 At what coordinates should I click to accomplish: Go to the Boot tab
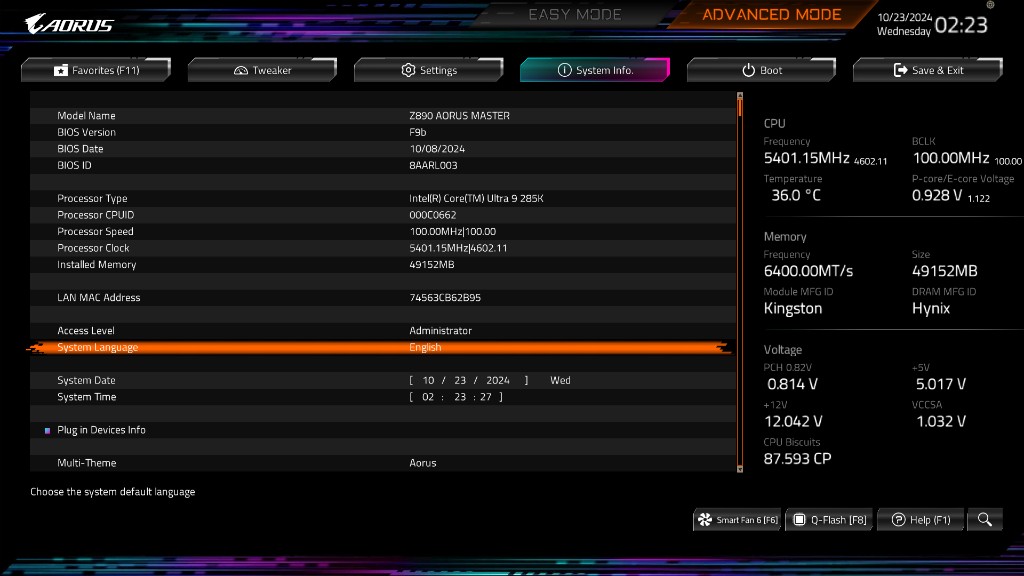pos(761,70)
